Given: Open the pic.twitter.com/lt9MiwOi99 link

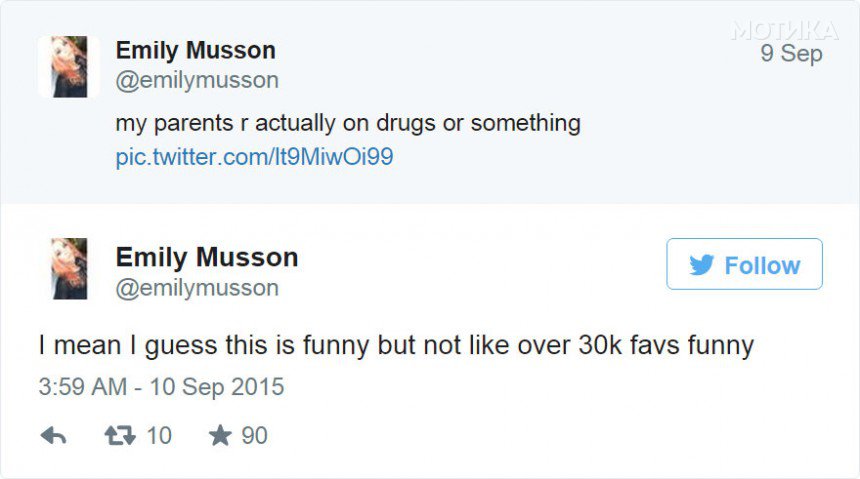Looking at the screenshot, I should [254, 157].
